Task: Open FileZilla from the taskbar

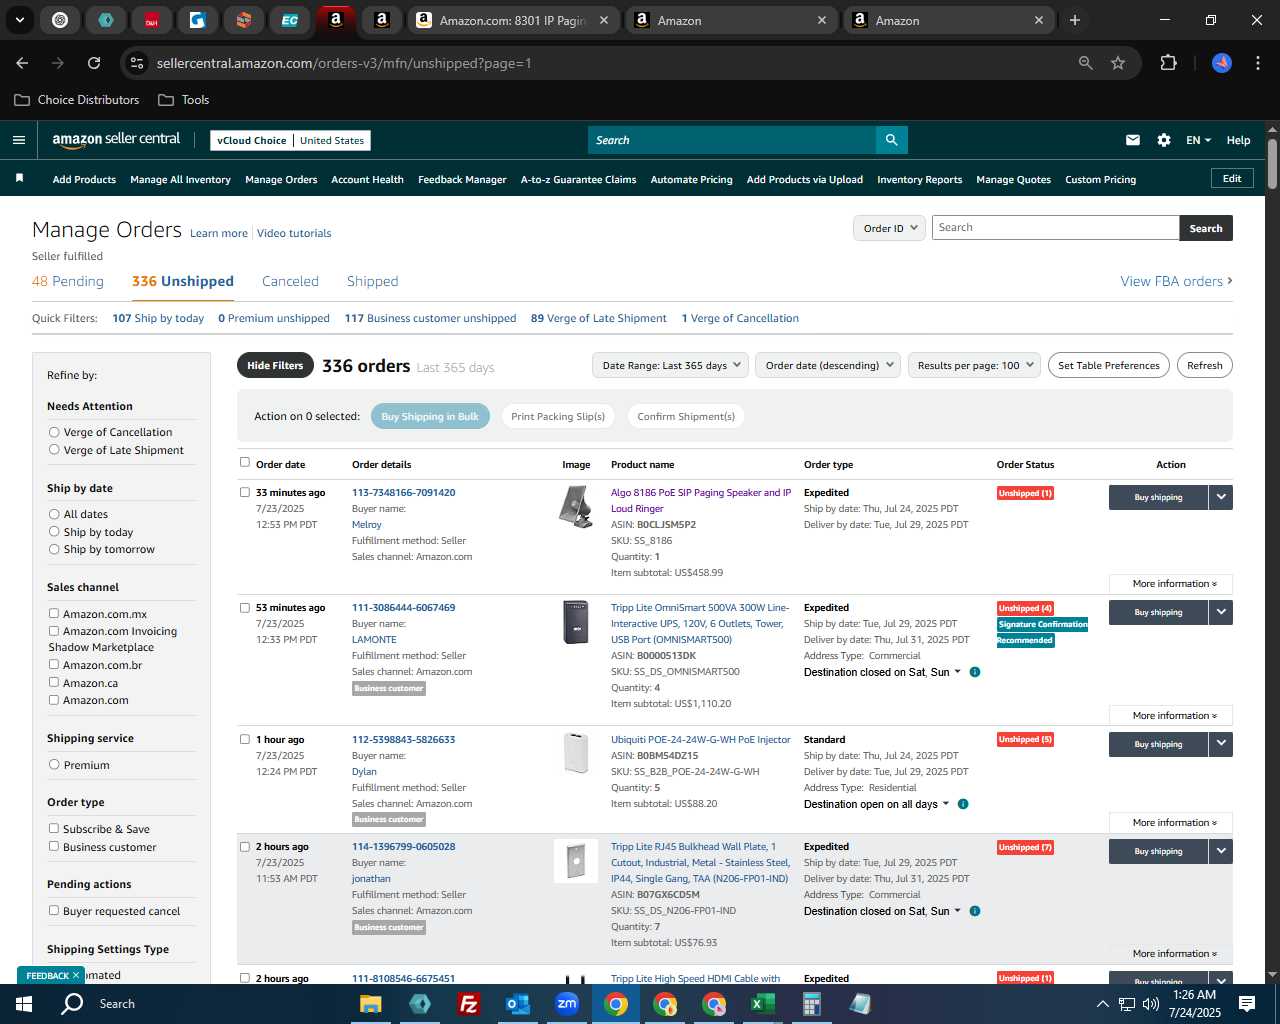Action: pos(469,1004)
